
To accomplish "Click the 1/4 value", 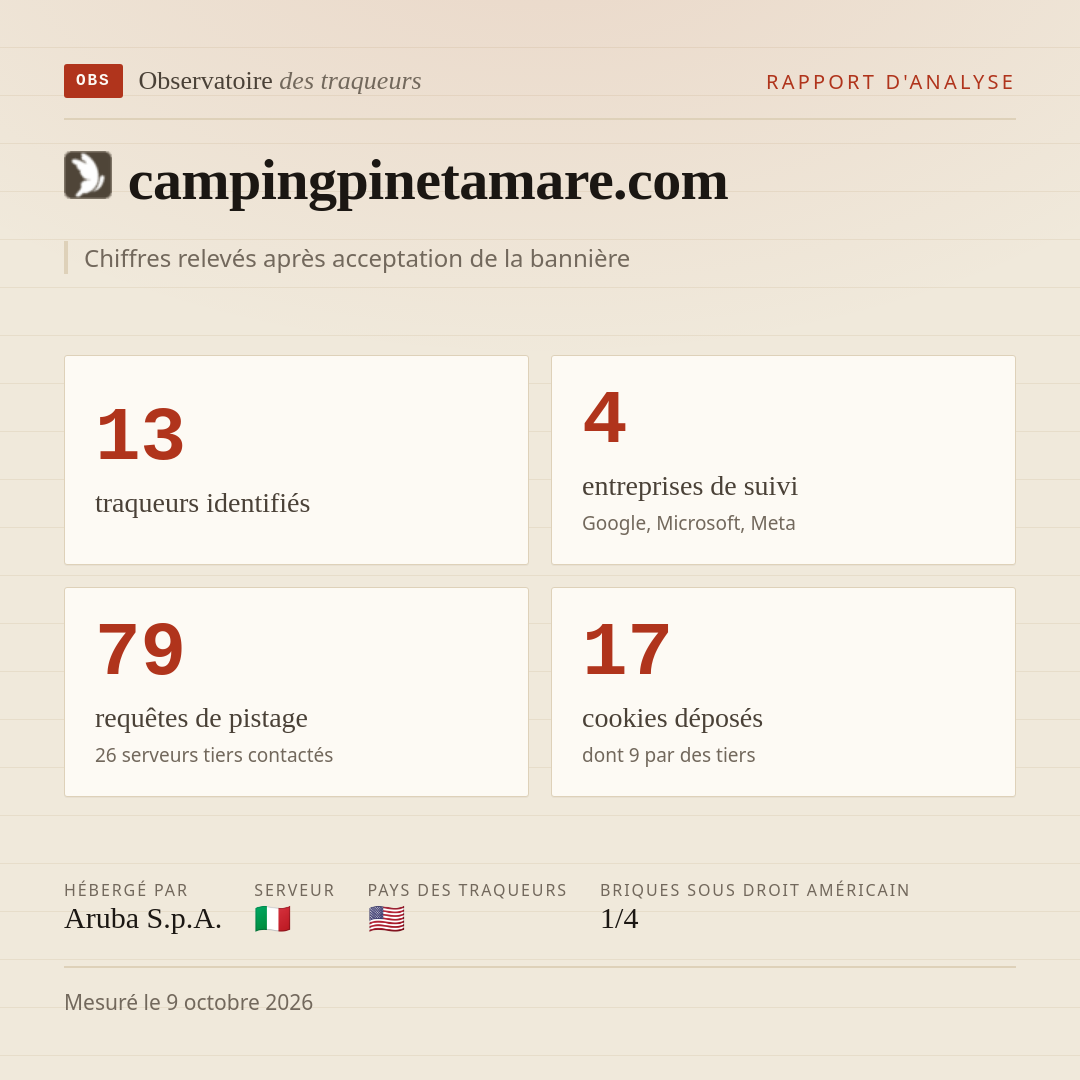I will (x=619, y=919).
